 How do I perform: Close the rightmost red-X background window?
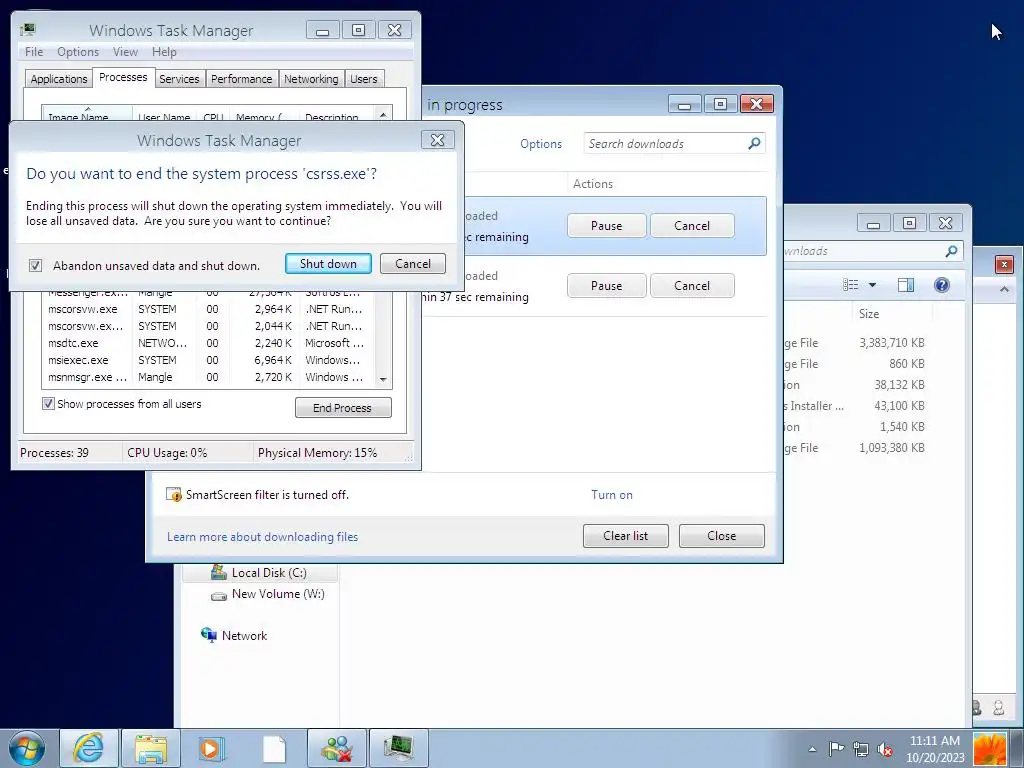tap(1004, 264)
